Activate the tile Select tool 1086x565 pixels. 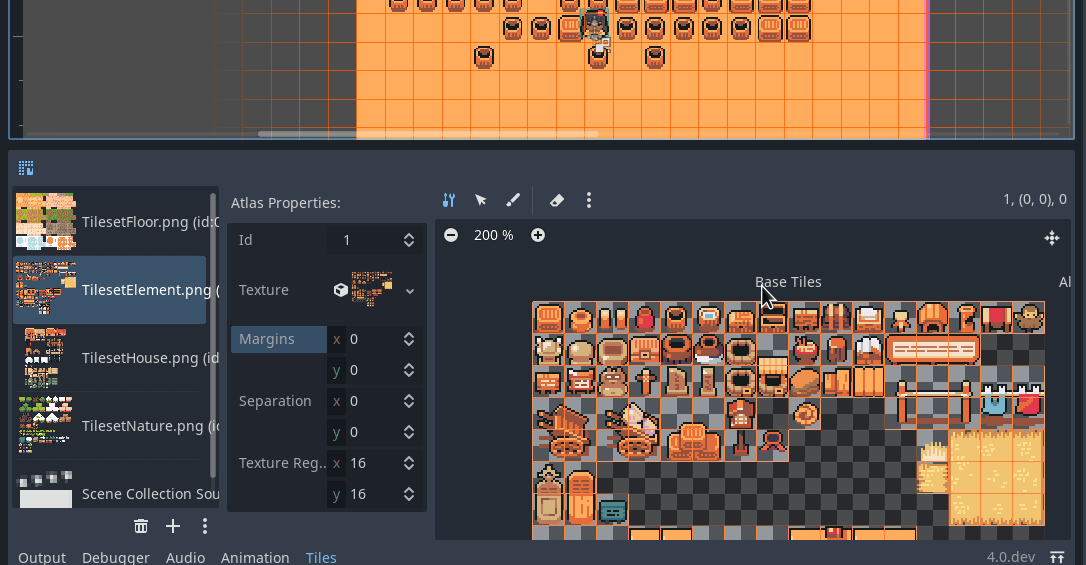pyautogui.click(x=481, y=200)
